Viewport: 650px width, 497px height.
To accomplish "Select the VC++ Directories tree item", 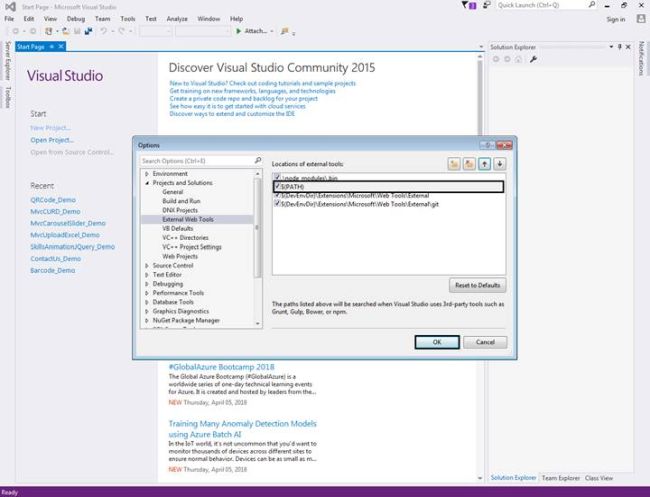I will [x=185, y=238].
